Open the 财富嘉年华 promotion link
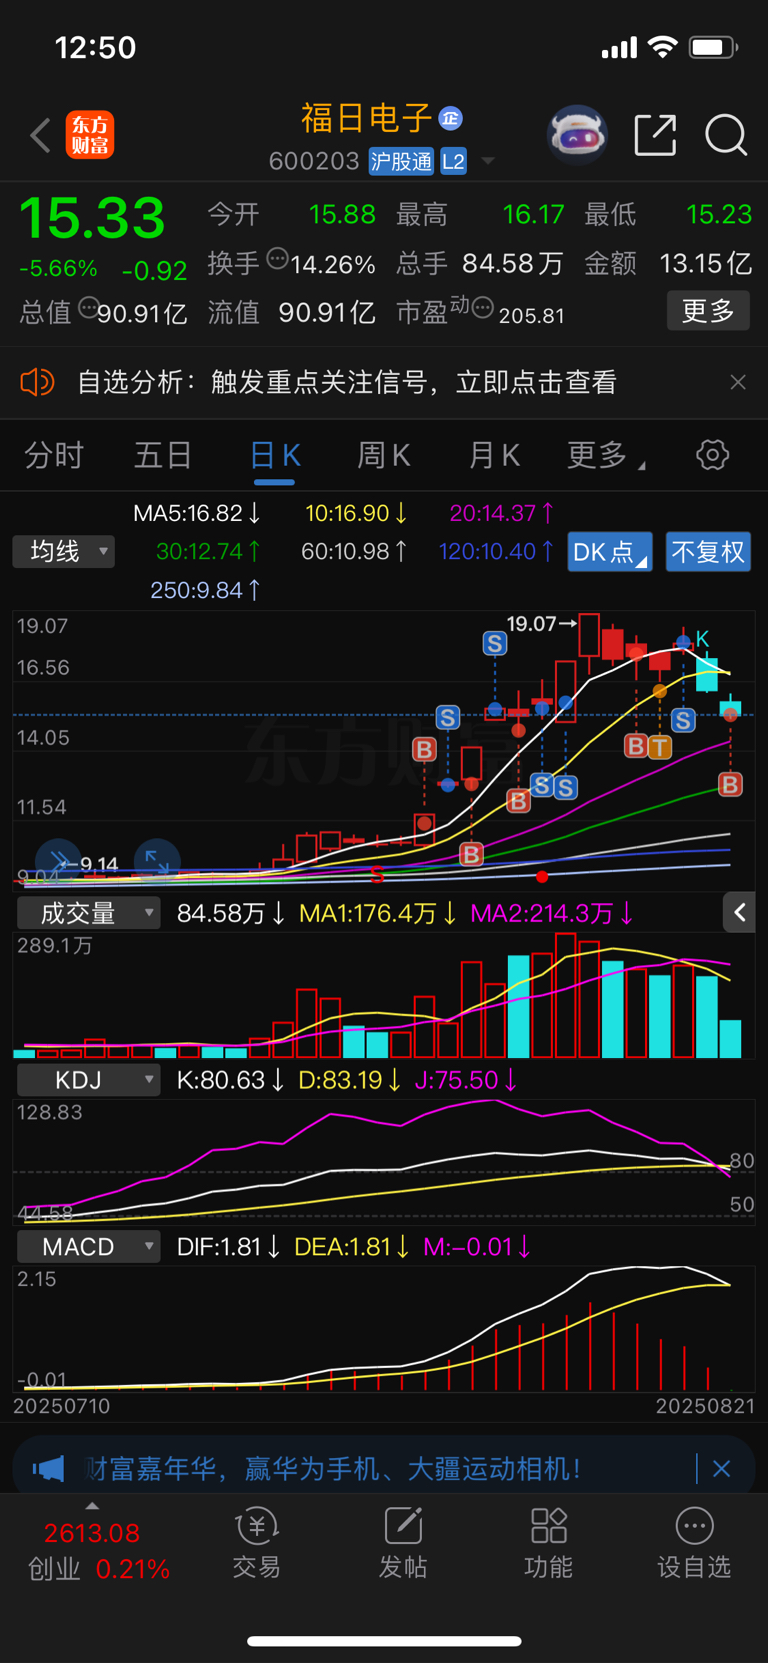 [x=332, y=1469]
